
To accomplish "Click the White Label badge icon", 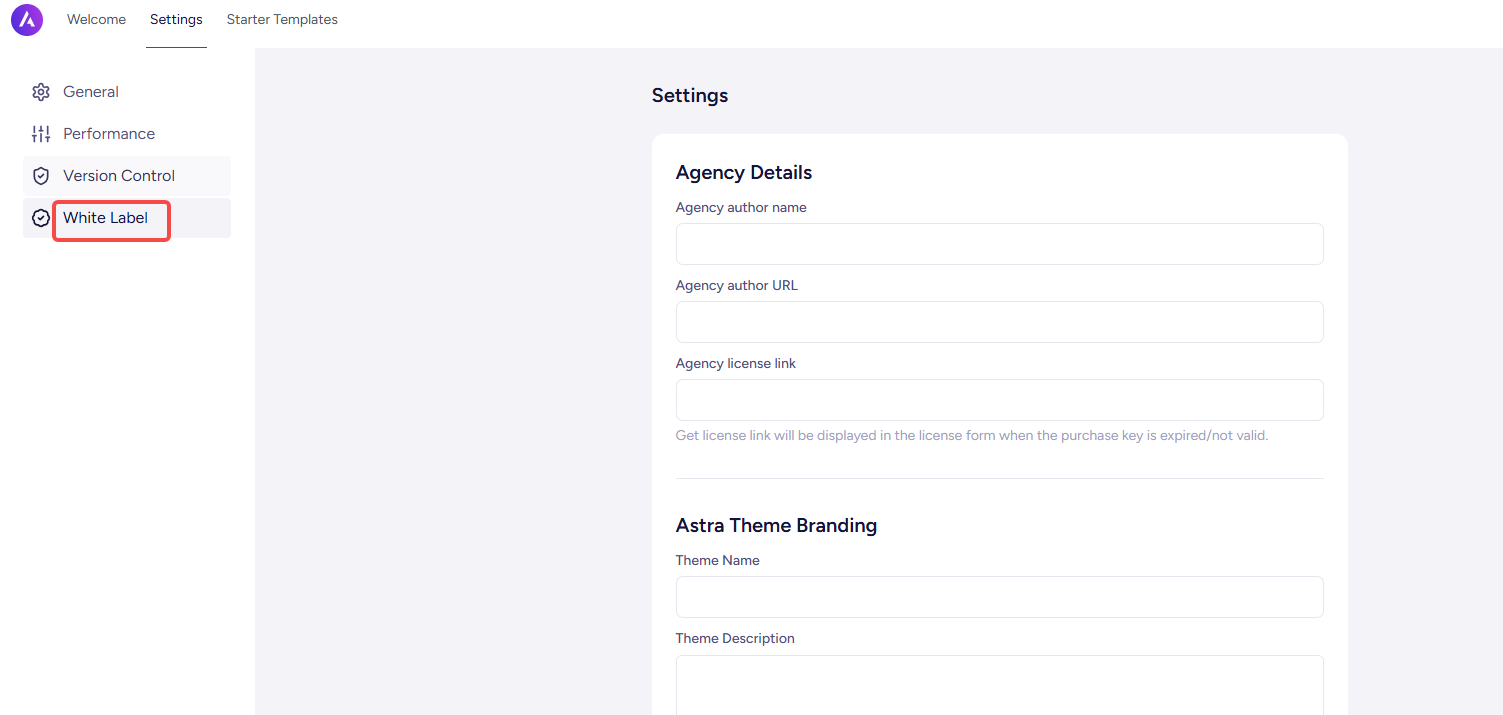I will 41,218.
